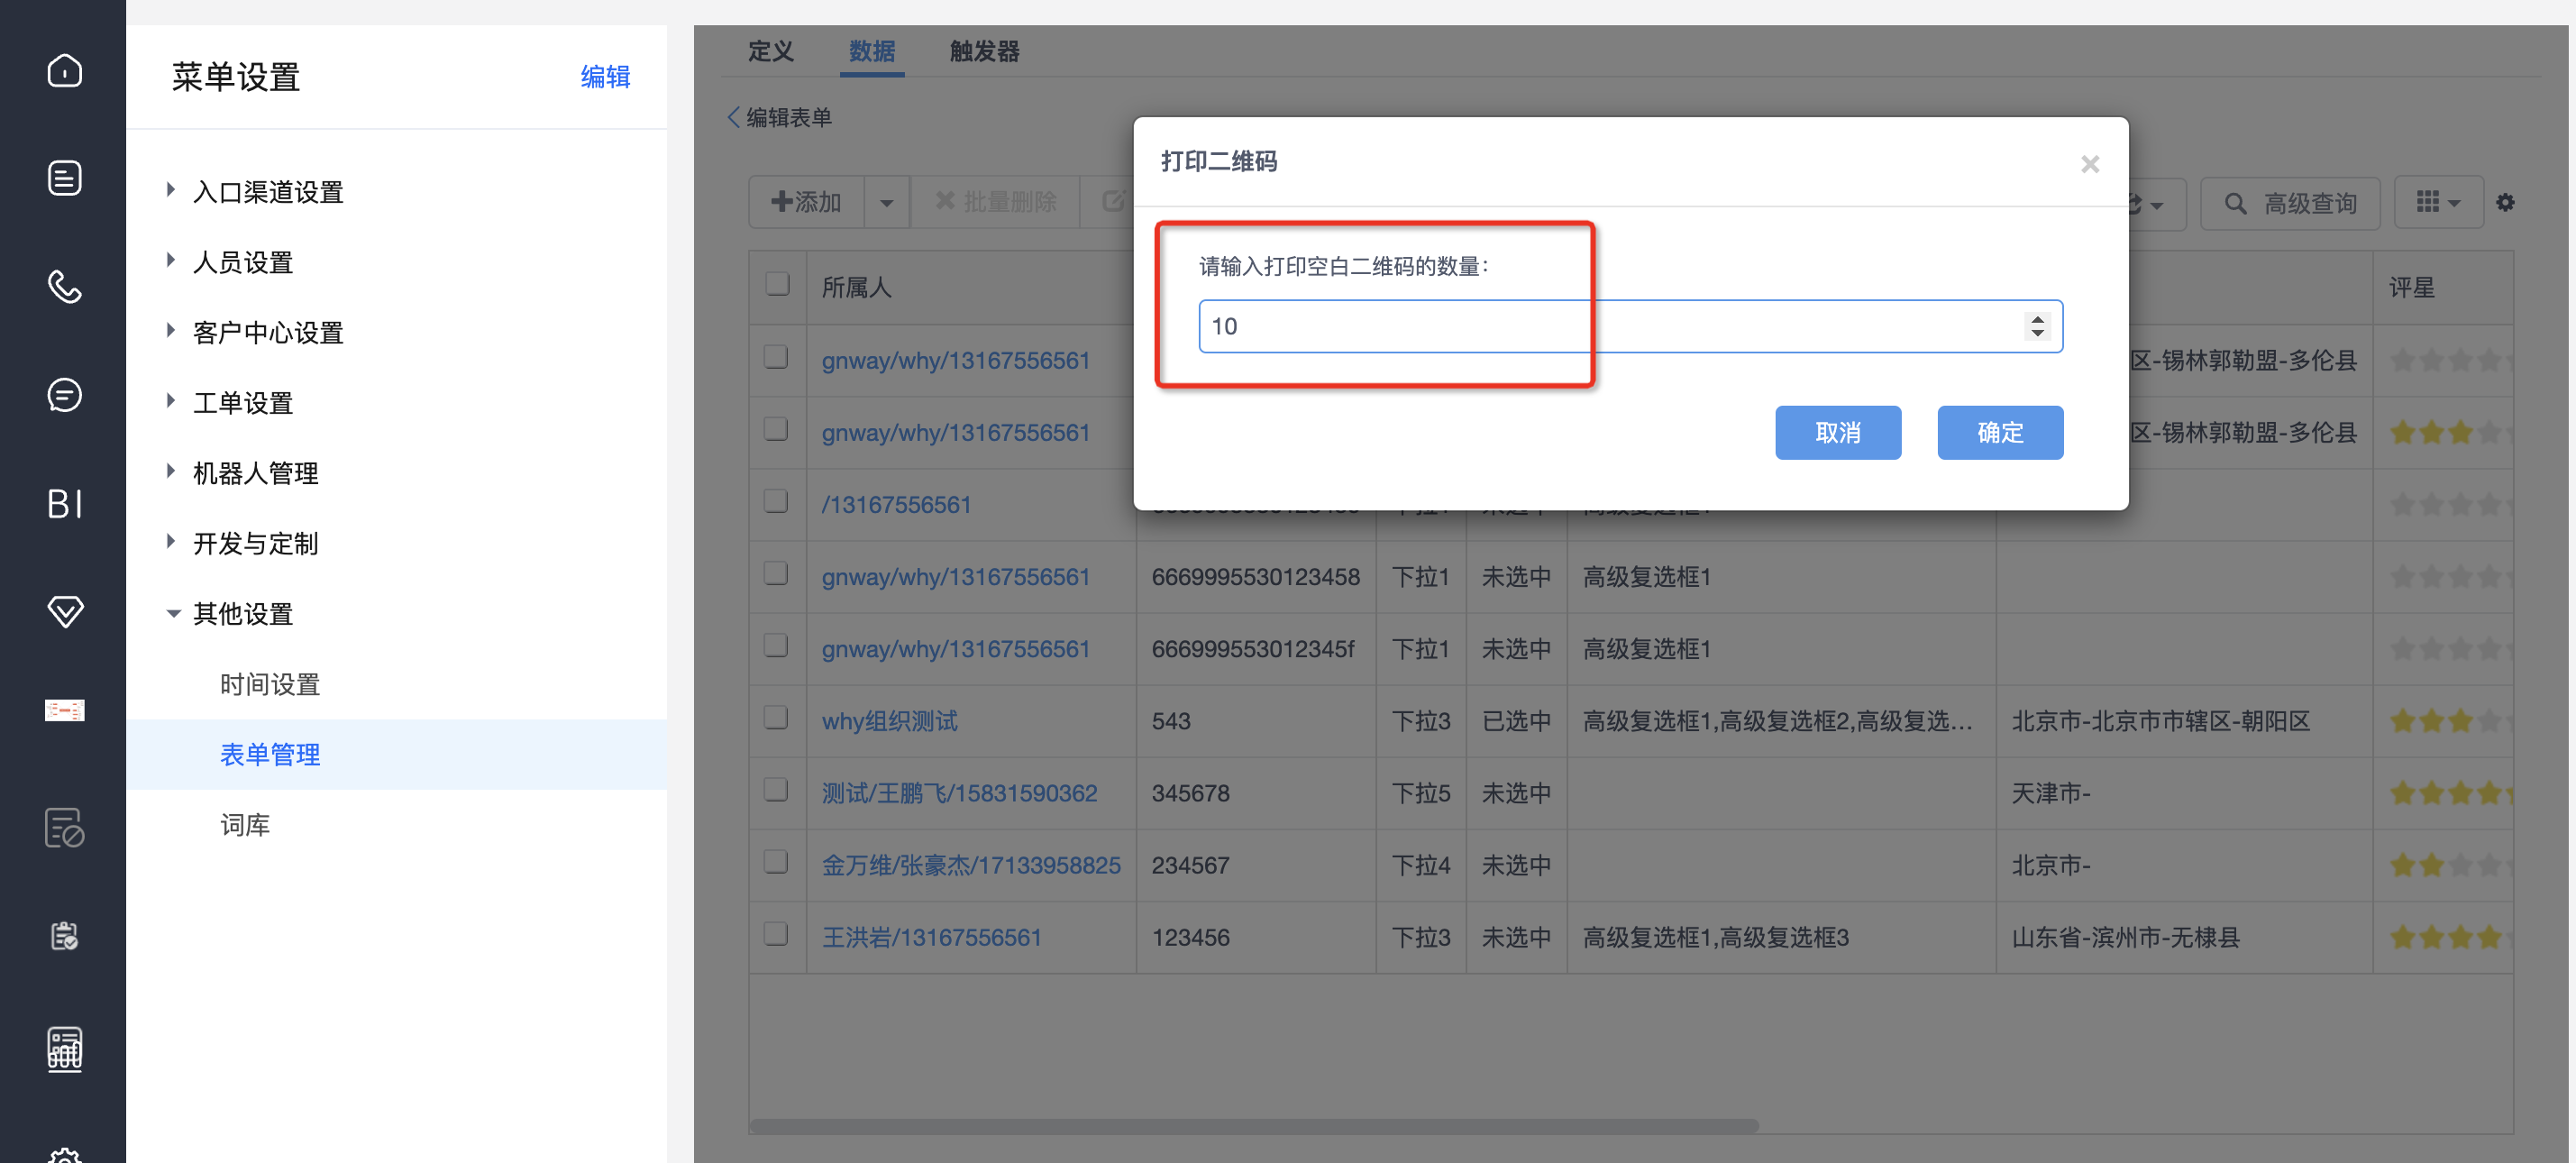Open the home icon in sidebar
The height and width of the screenshot is (1163, 2576).
pyautogui.click(x=64, y=71)
